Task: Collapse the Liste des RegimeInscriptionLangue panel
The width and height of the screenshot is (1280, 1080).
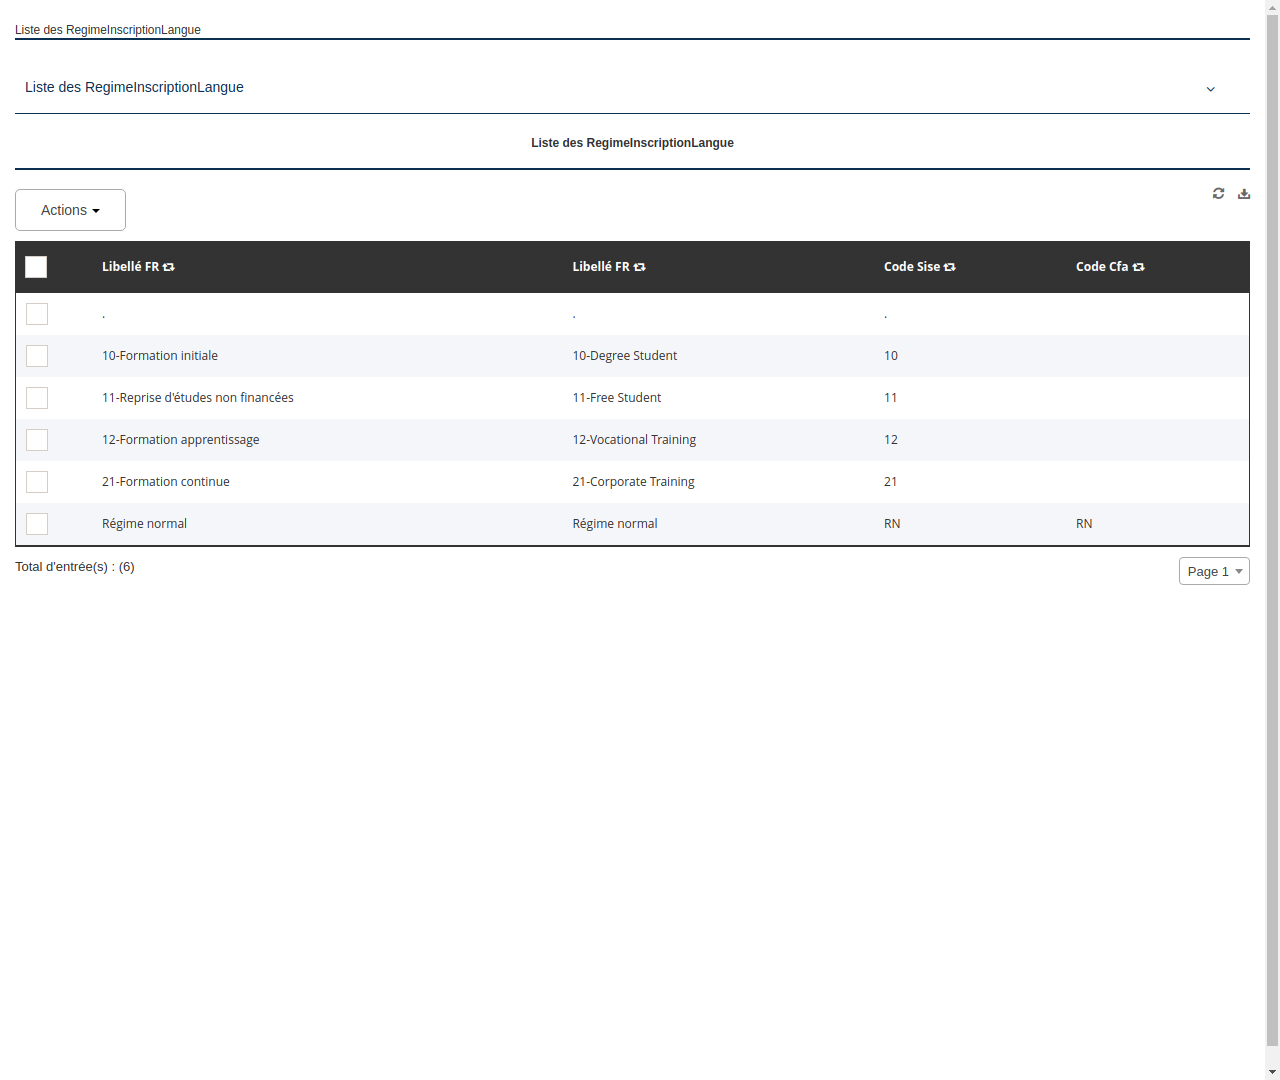Action: pos(1210,88)
